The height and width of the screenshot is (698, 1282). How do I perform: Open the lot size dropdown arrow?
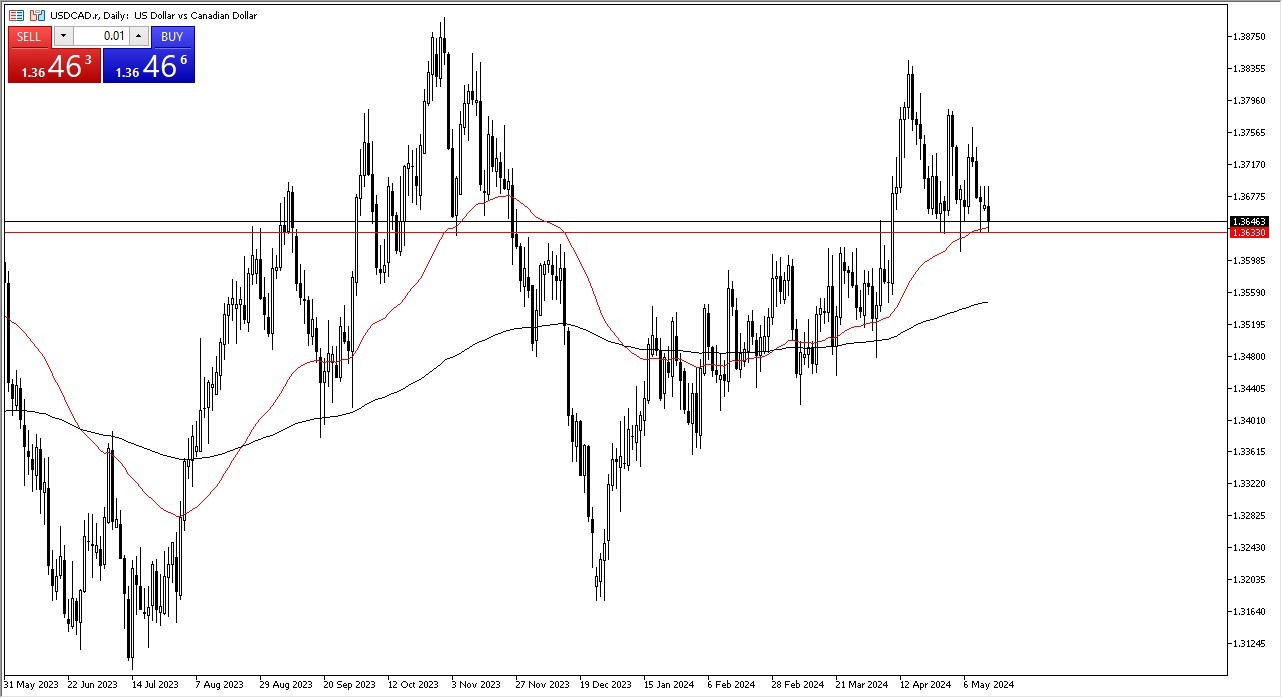(x=63, y=36)
